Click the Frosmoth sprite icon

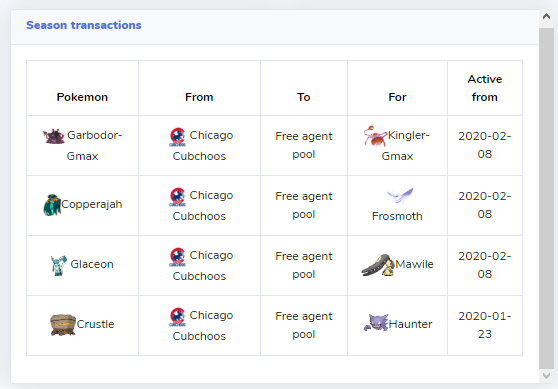click(400, 196)
